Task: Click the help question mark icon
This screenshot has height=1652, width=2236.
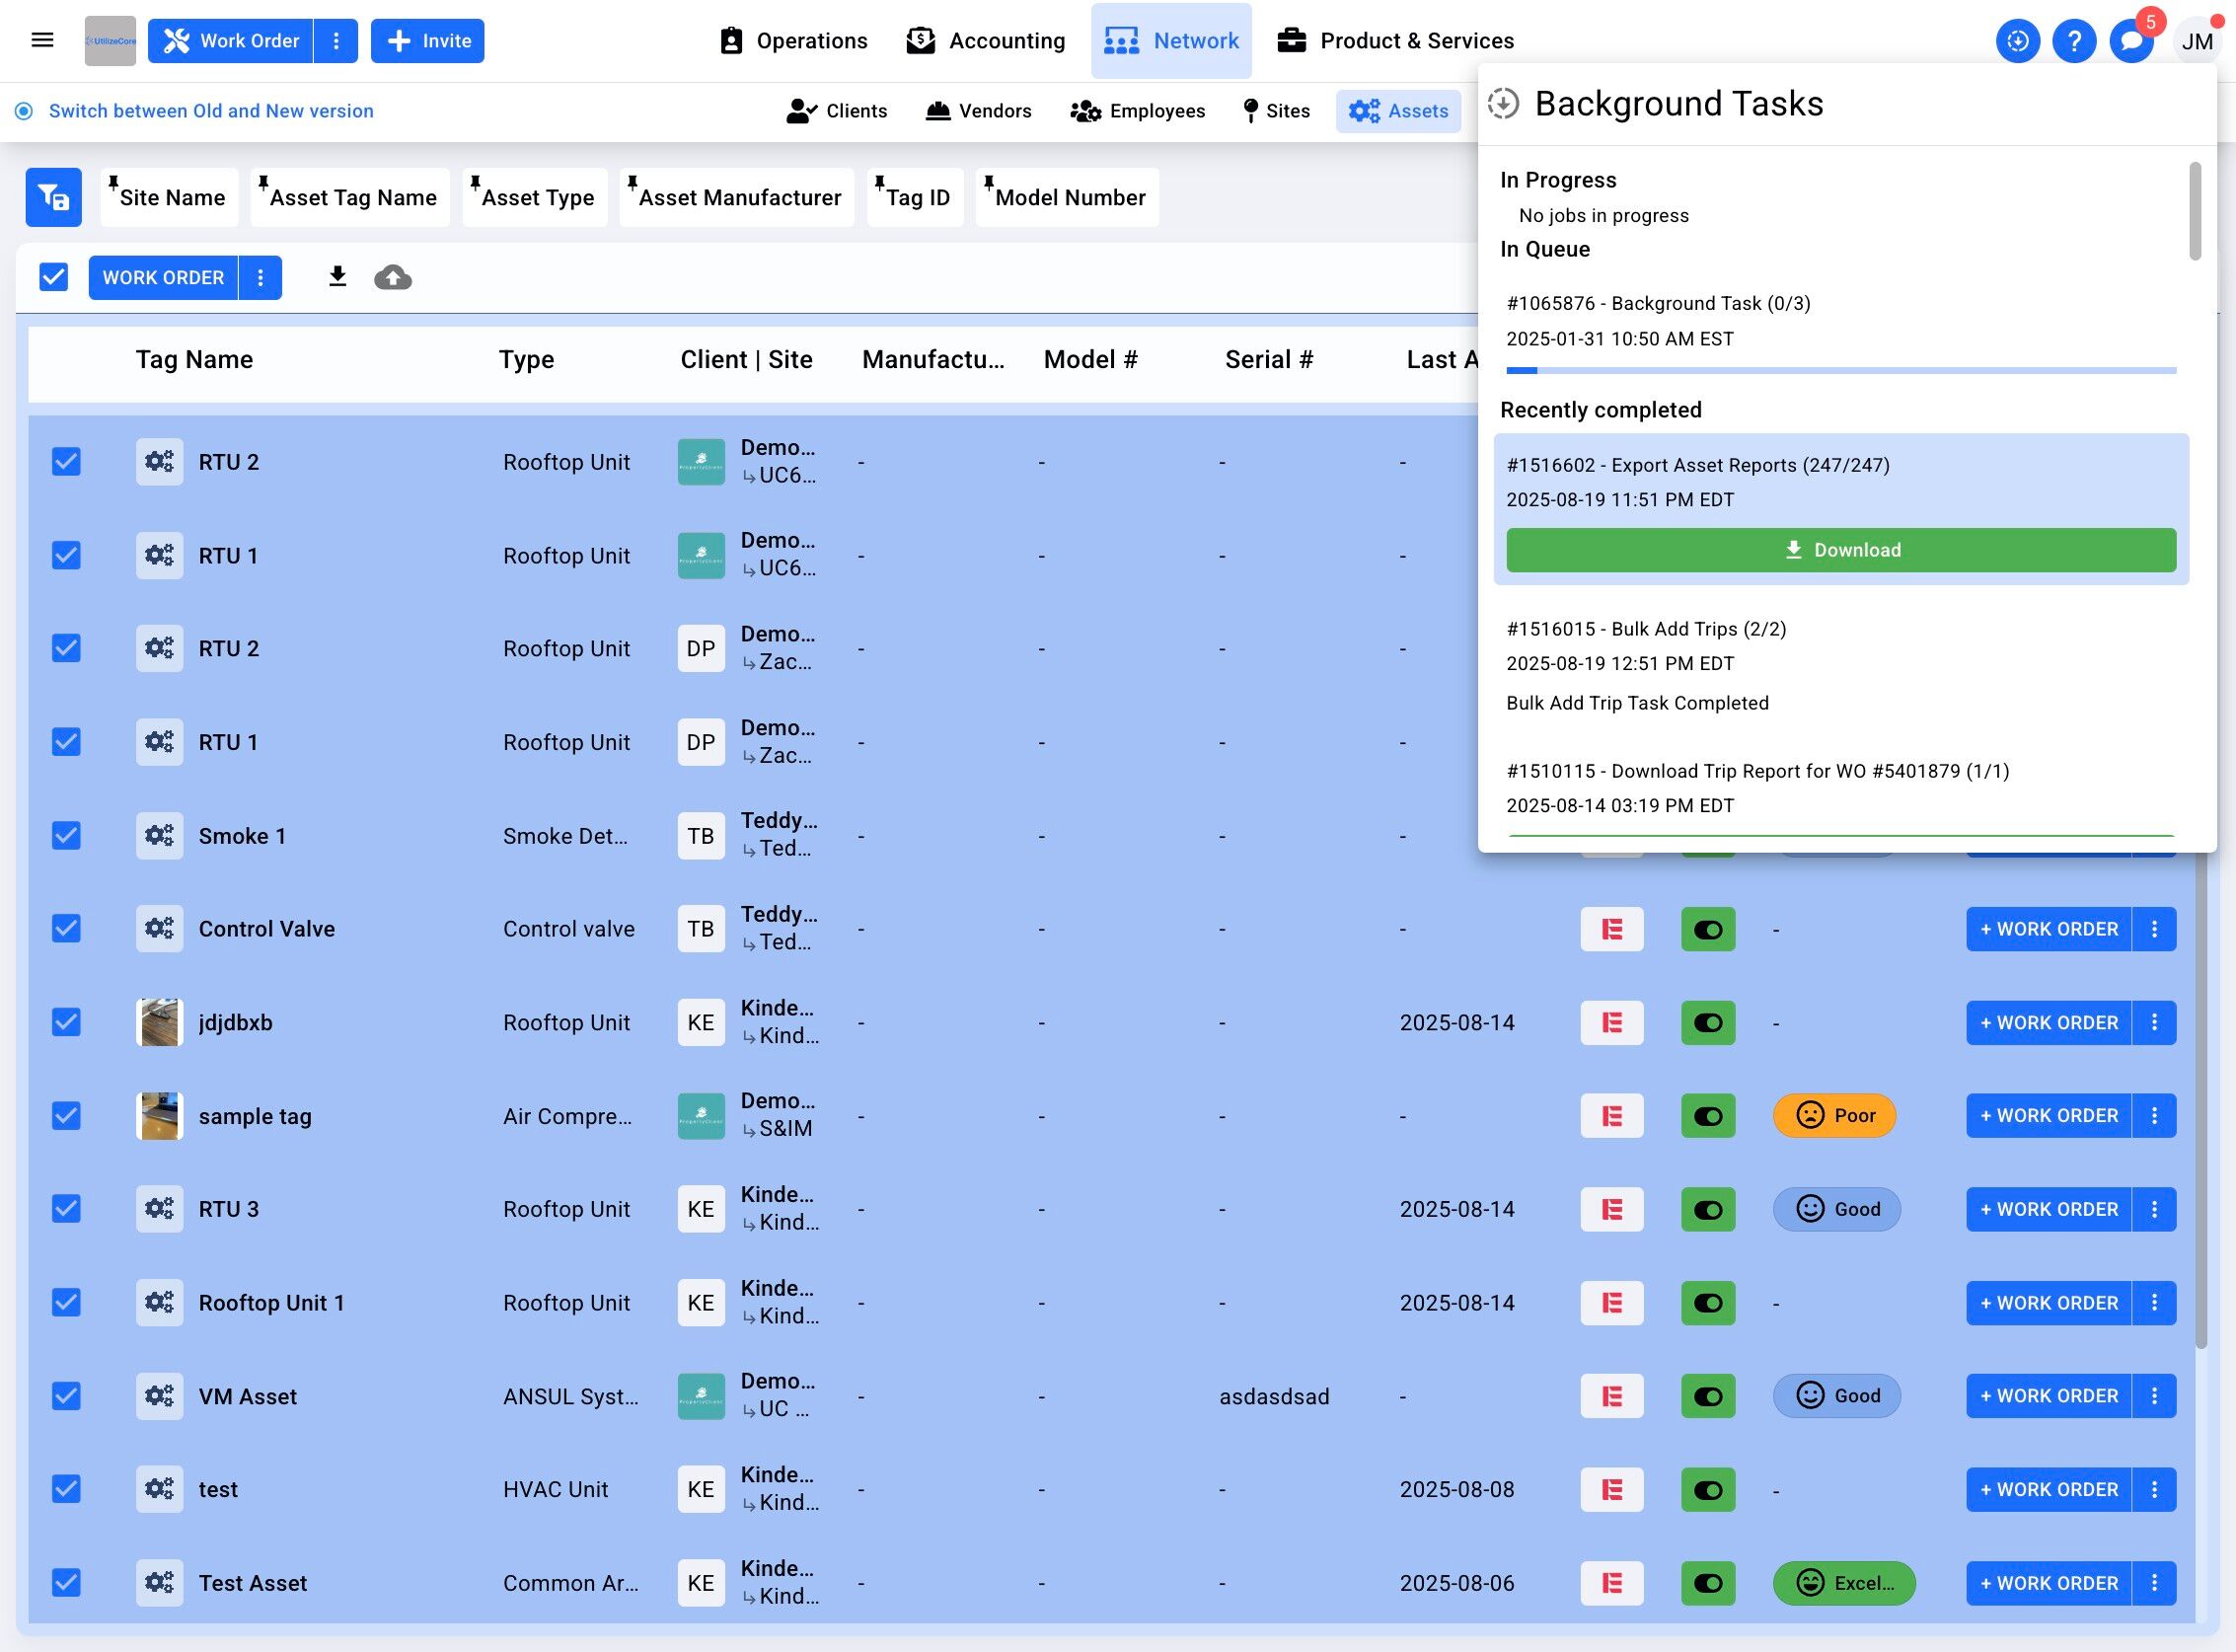Action: [x=2074, y=41]
